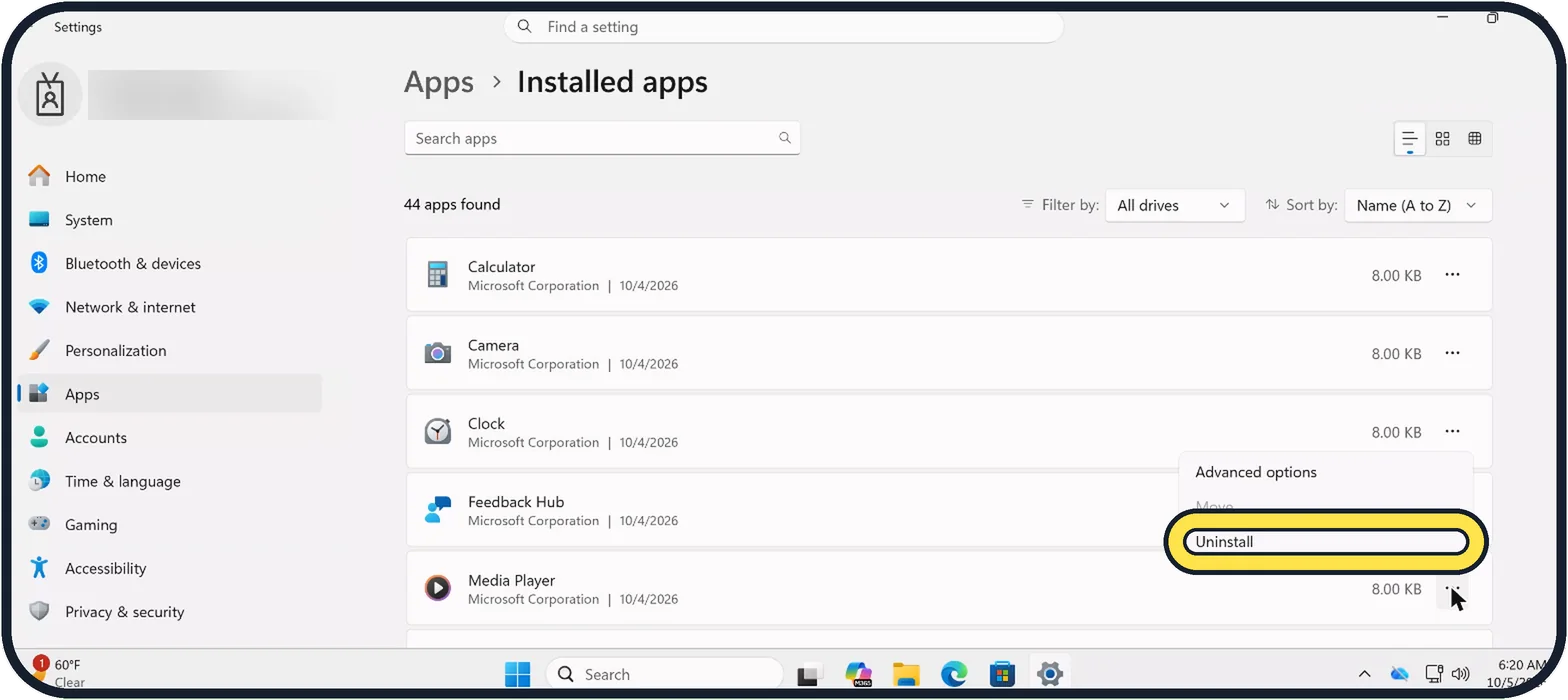Viewport: 1568px width, 700px height.
Task: Click the 44 apps found text
Action: (452, 204)
